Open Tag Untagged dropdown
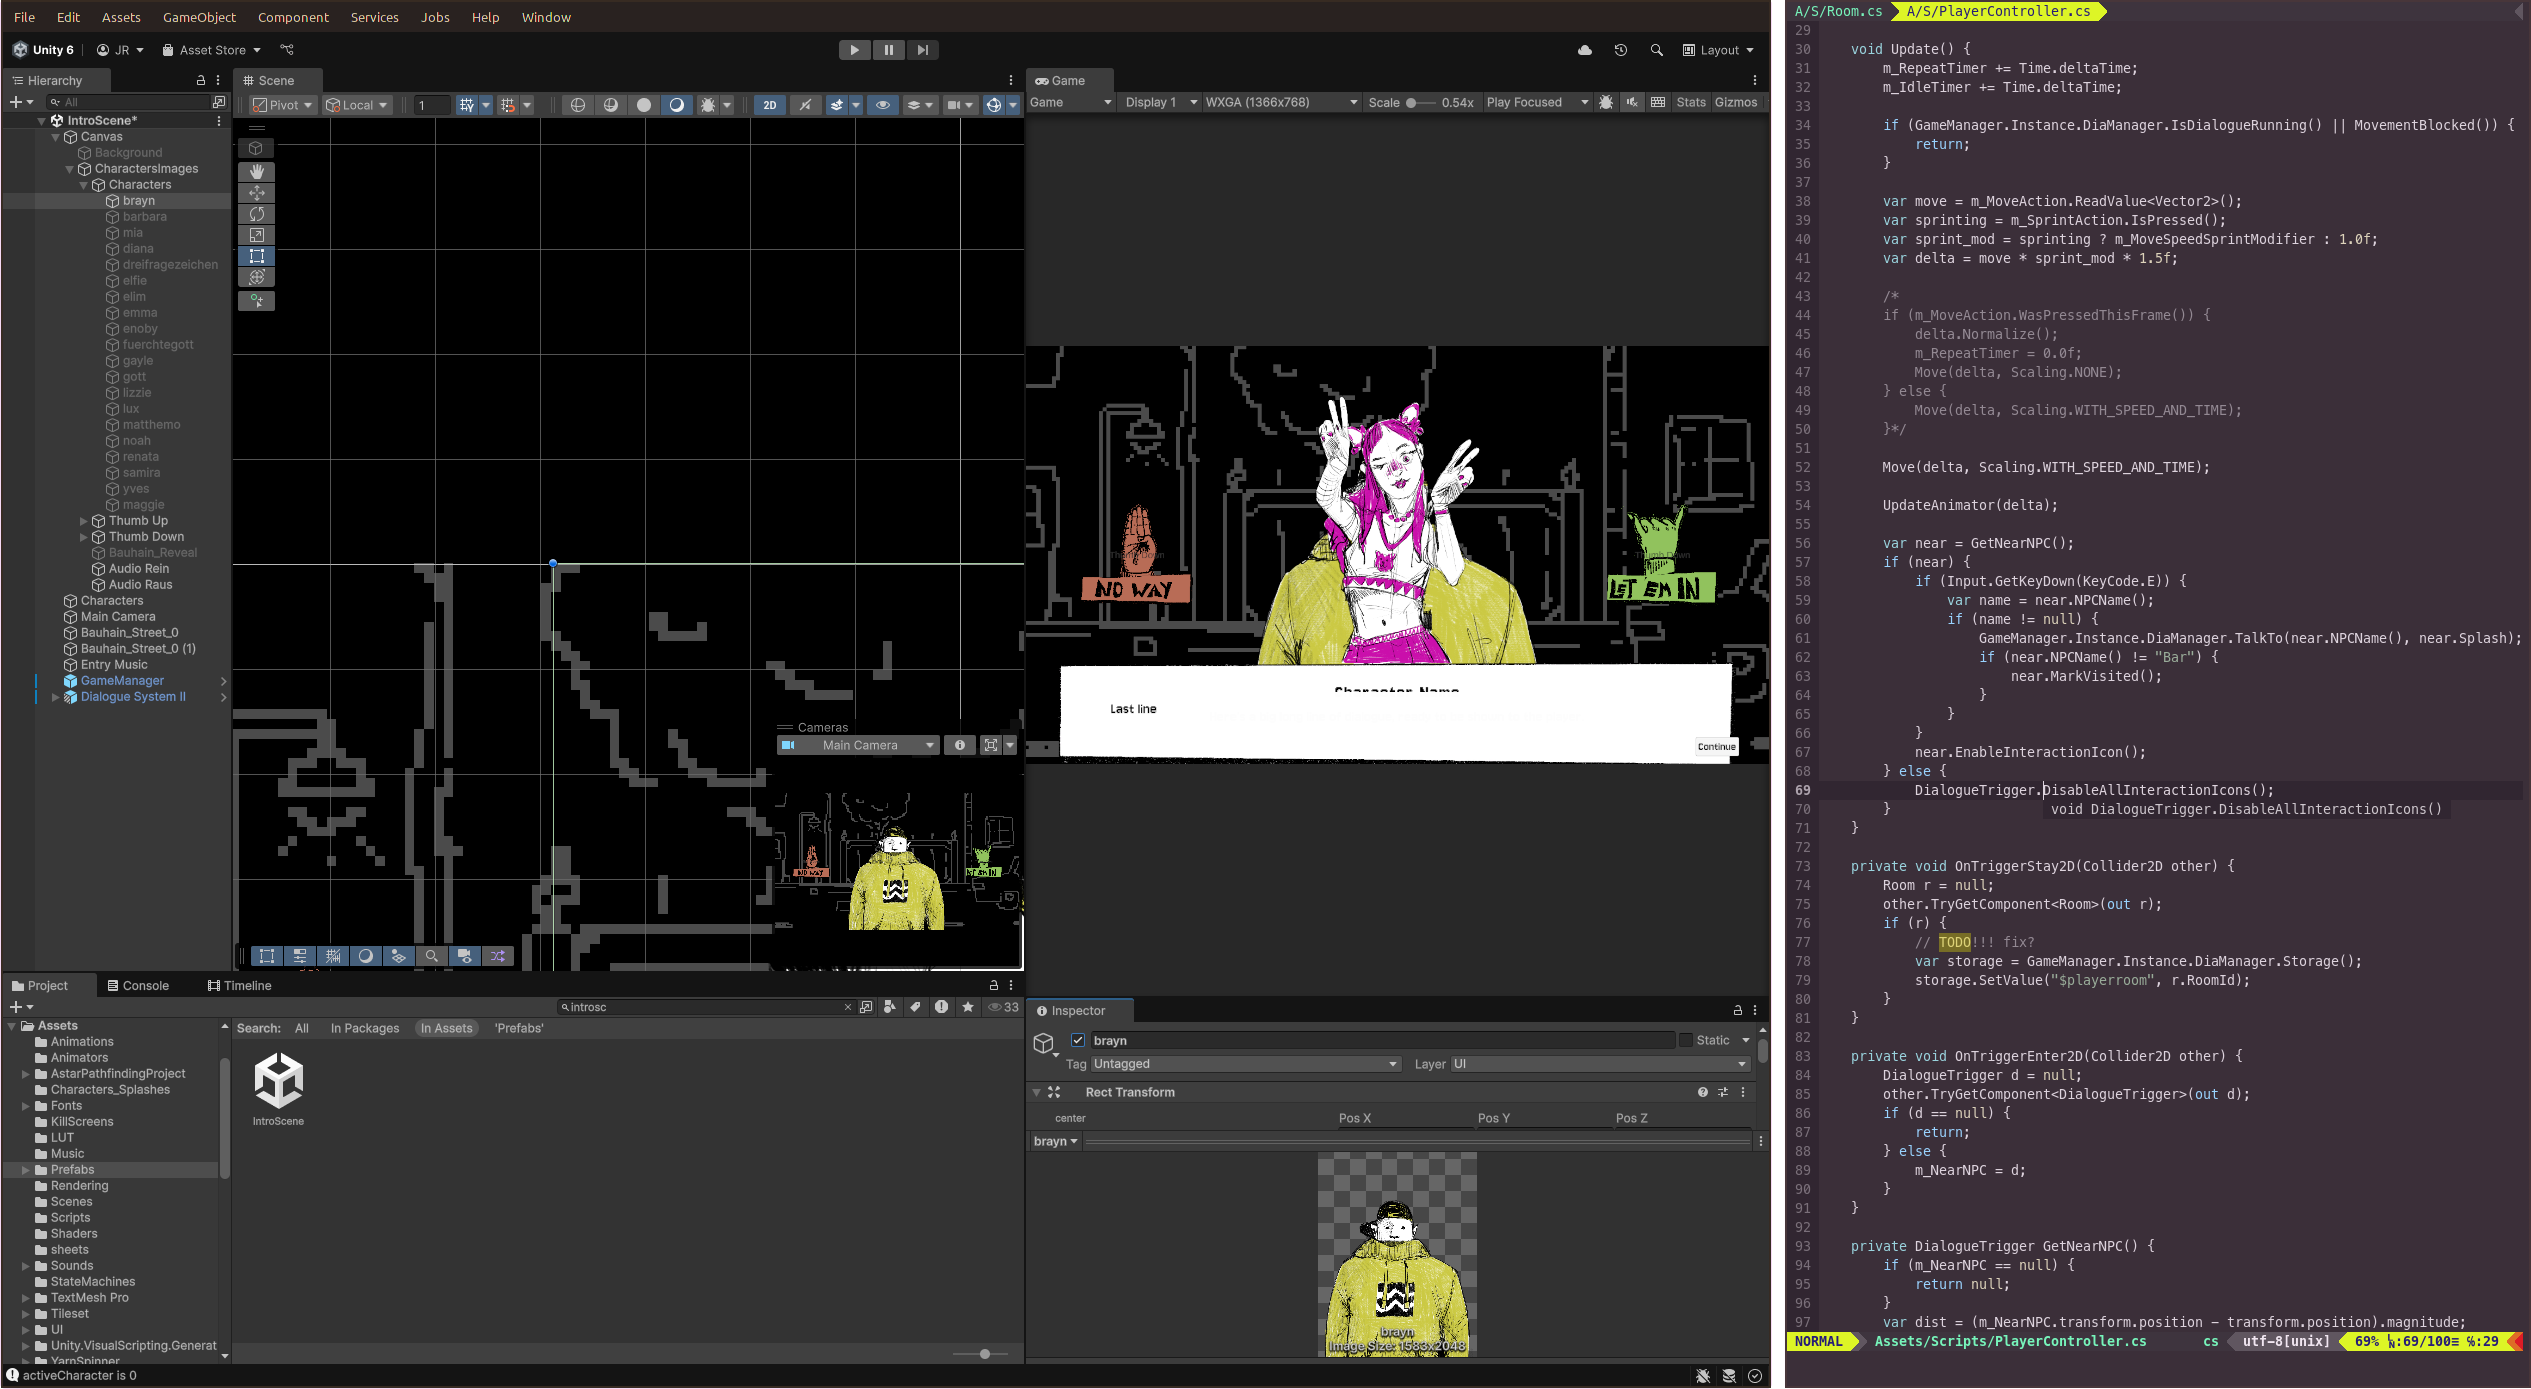The height and width of the screenshot is (1389, 2531). point(1246,1064)
